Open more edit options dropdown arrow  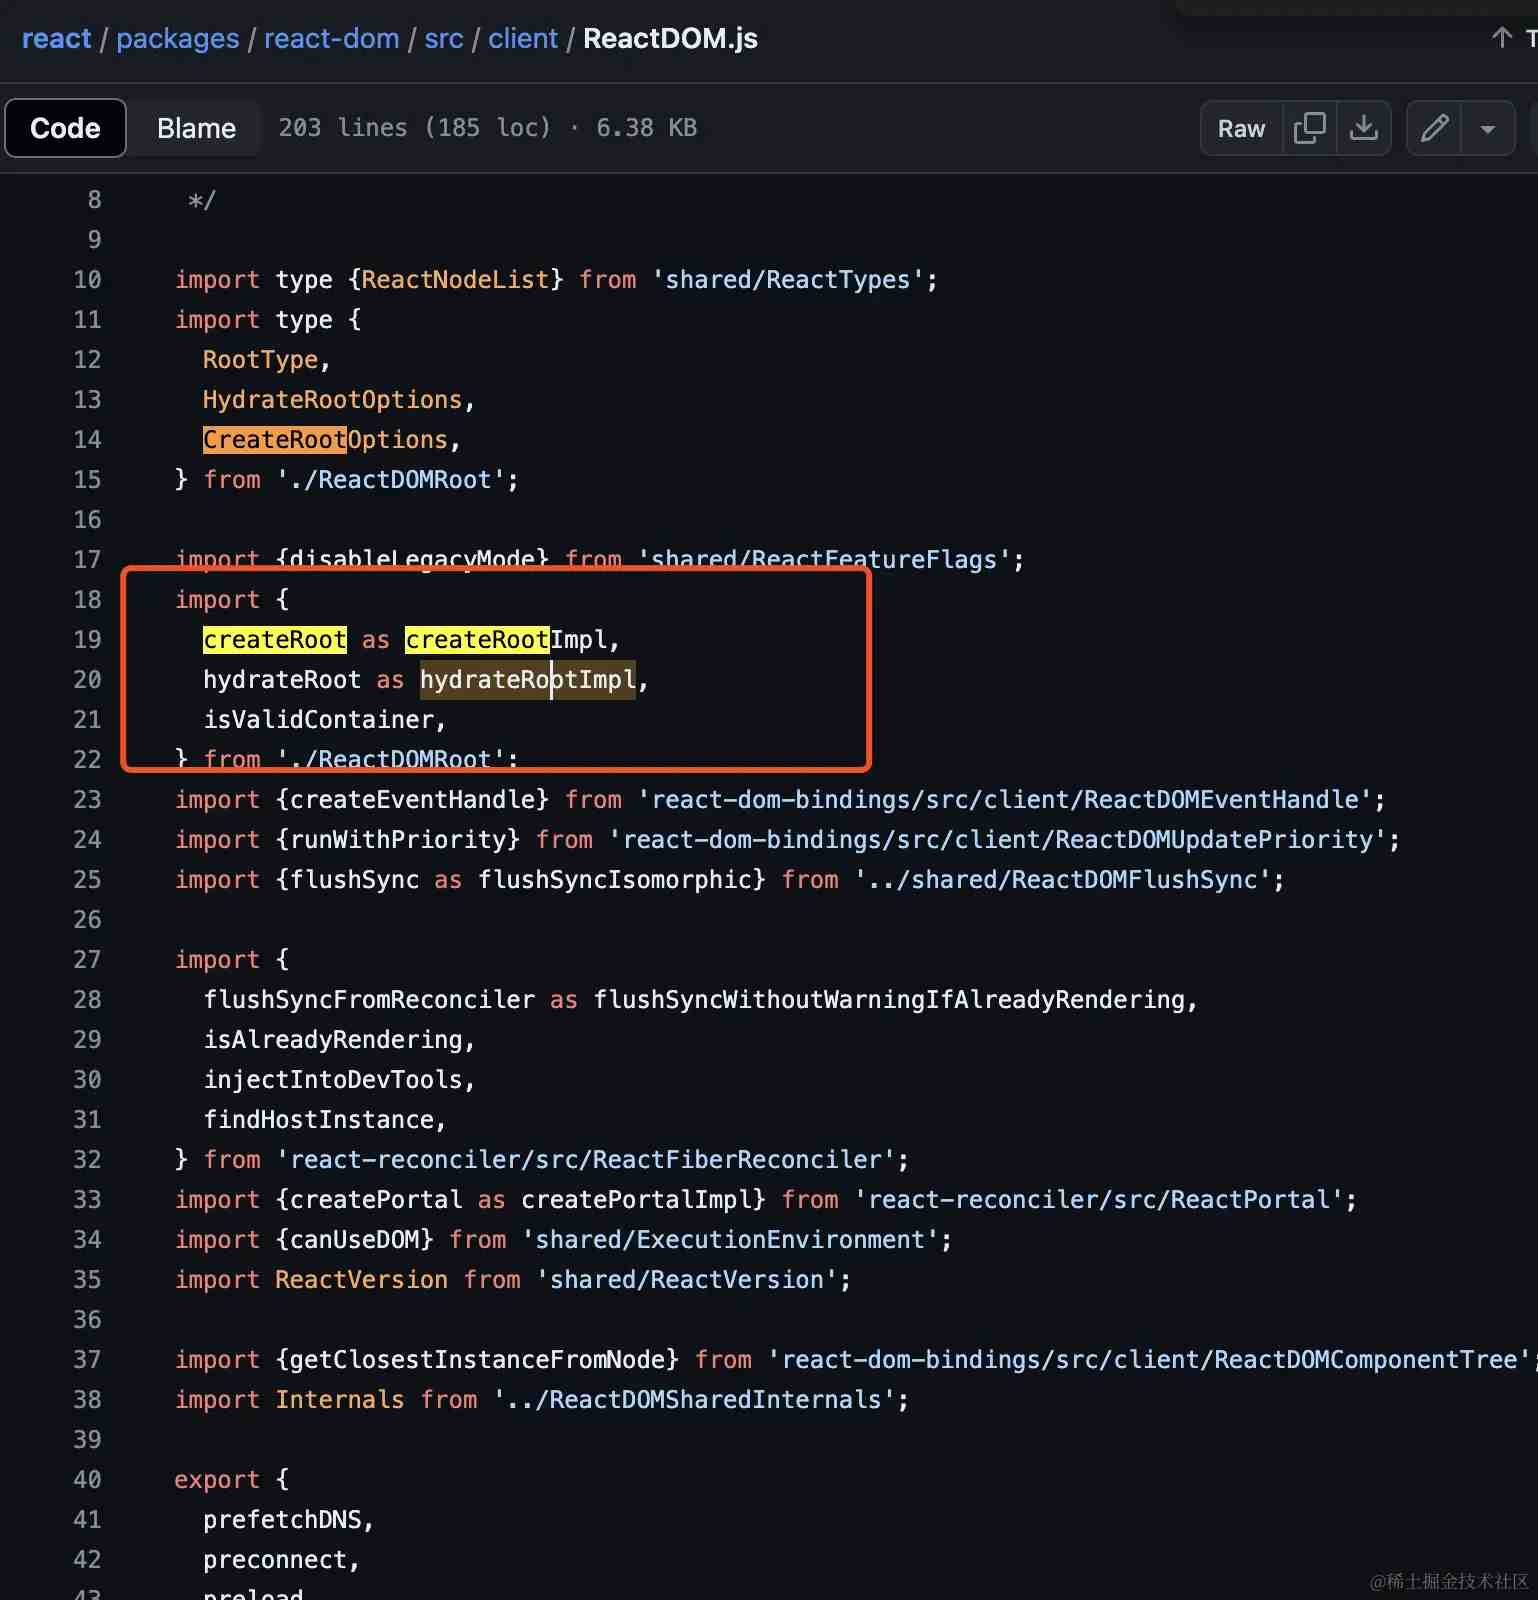(1488, 128)
